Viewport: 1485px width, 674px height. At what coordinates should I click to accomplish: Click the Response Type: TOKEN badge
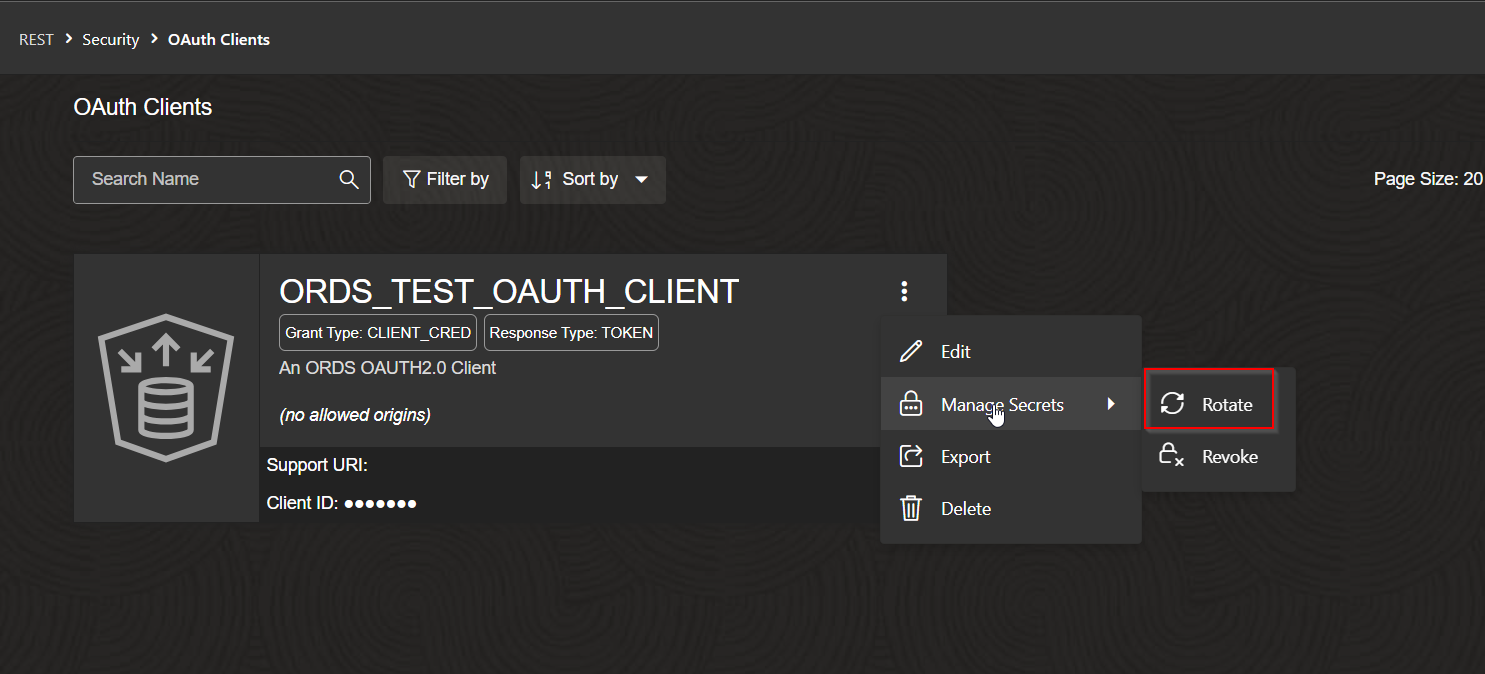(571, 333)
